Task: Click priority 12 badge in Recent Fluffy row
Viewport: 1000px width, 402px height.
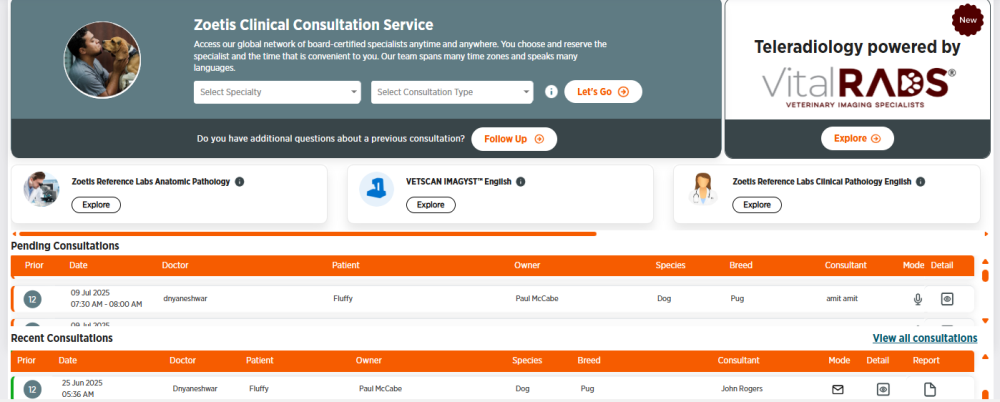Action: [33, 389]
